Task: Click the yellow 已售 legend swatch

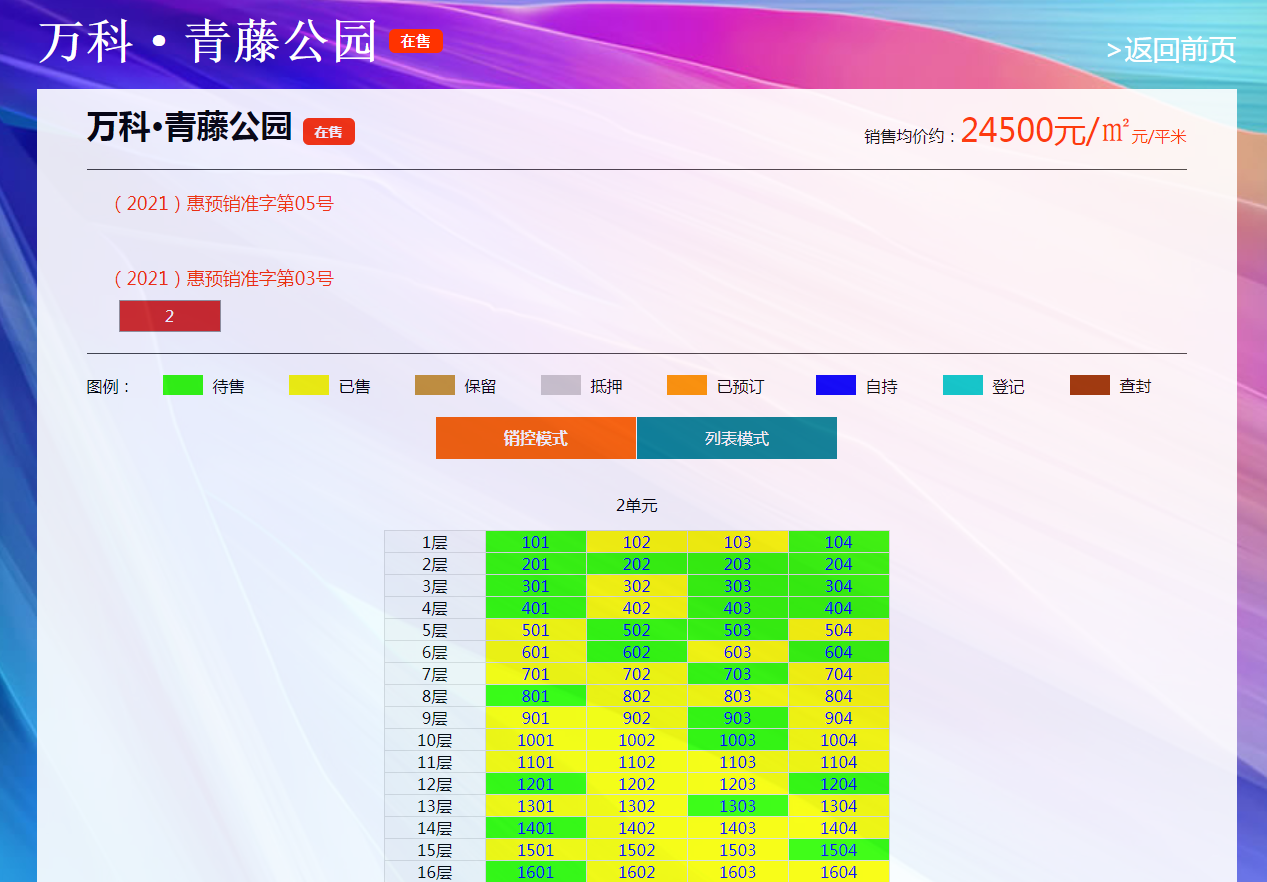Action: (309, 385)
